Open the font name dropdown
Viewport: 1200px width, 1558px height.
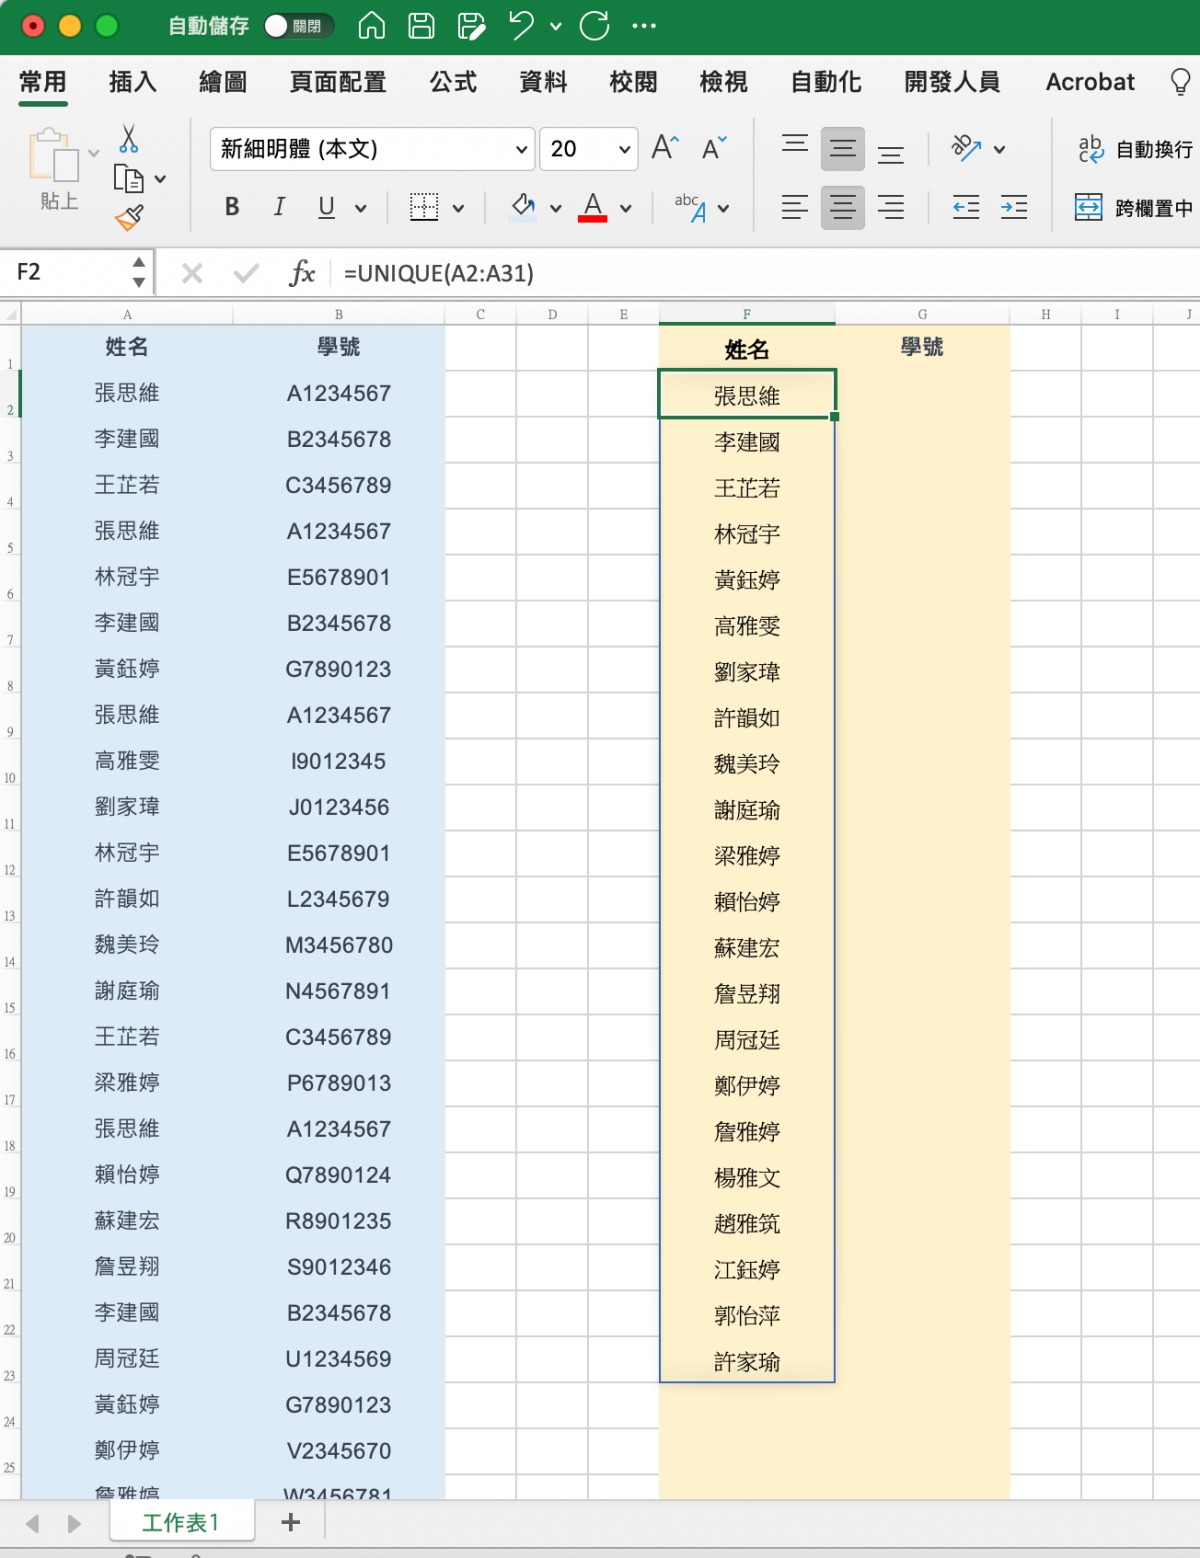click(521, 150)
